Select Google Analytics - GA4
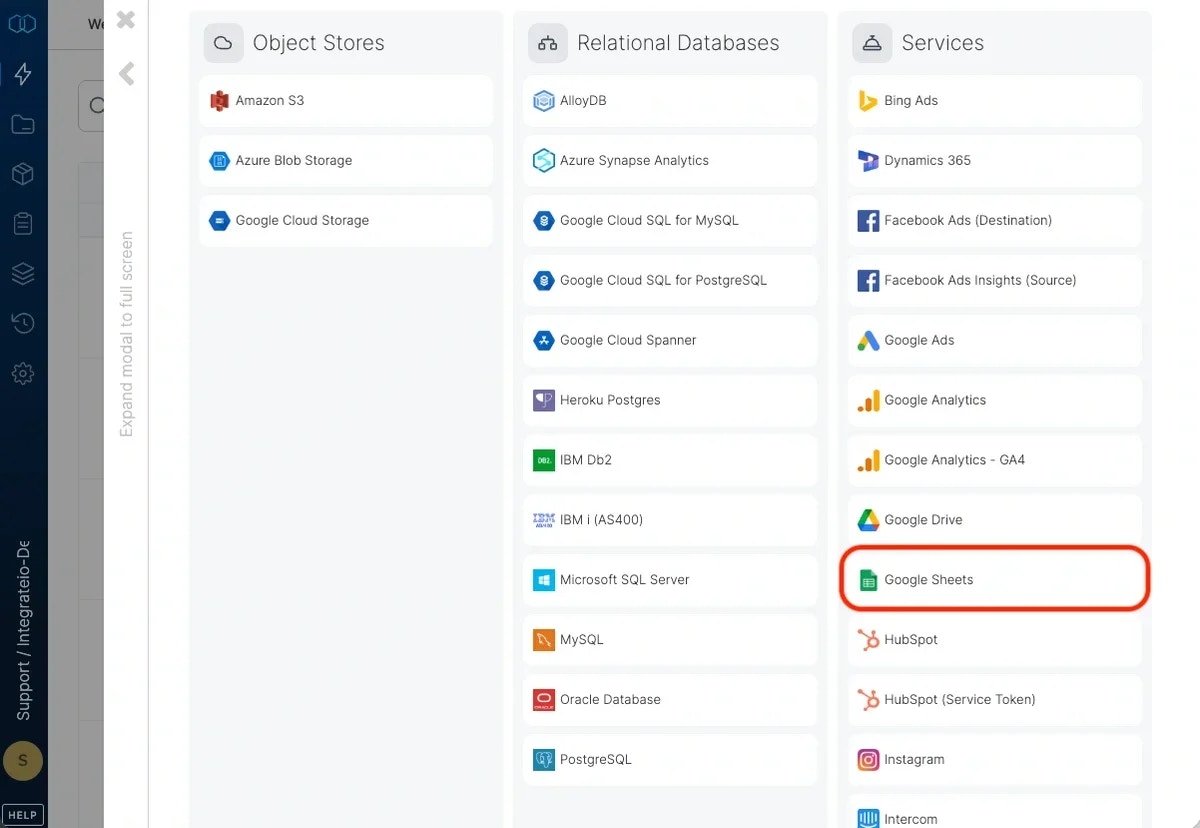 pyautogui.click(x=995, y=460)
